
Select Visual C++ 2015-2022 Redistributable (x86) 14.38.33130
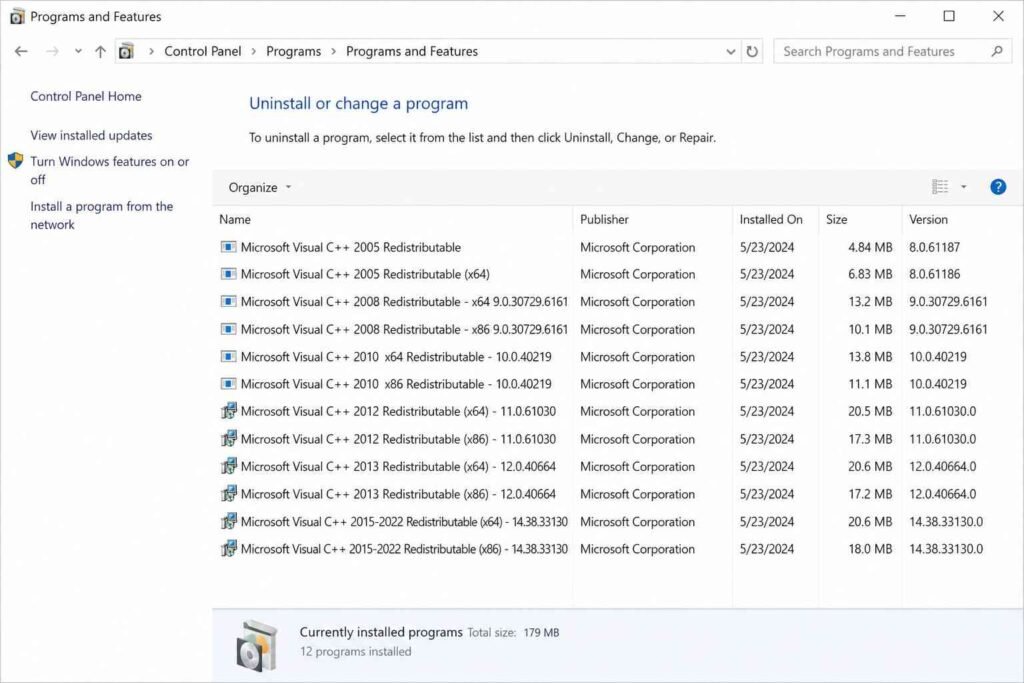[x=404, y=549]
